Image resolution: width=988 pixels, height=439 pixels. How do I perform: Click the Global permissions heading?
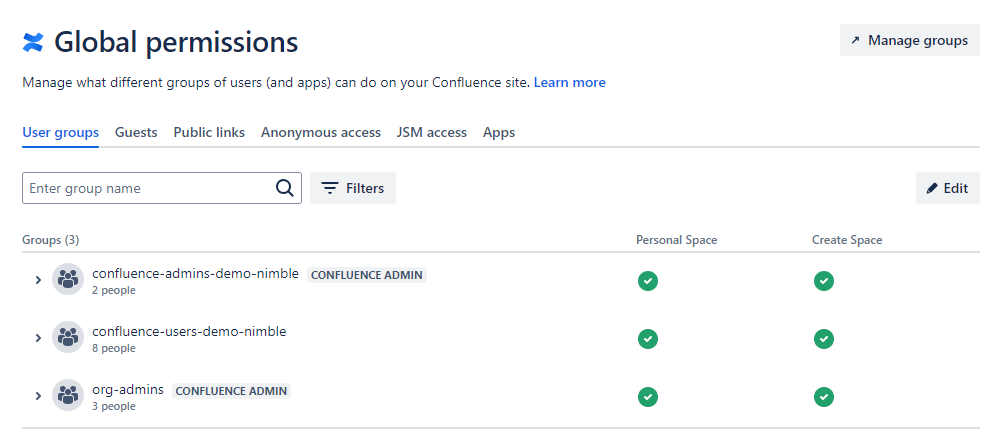(176, 42)
